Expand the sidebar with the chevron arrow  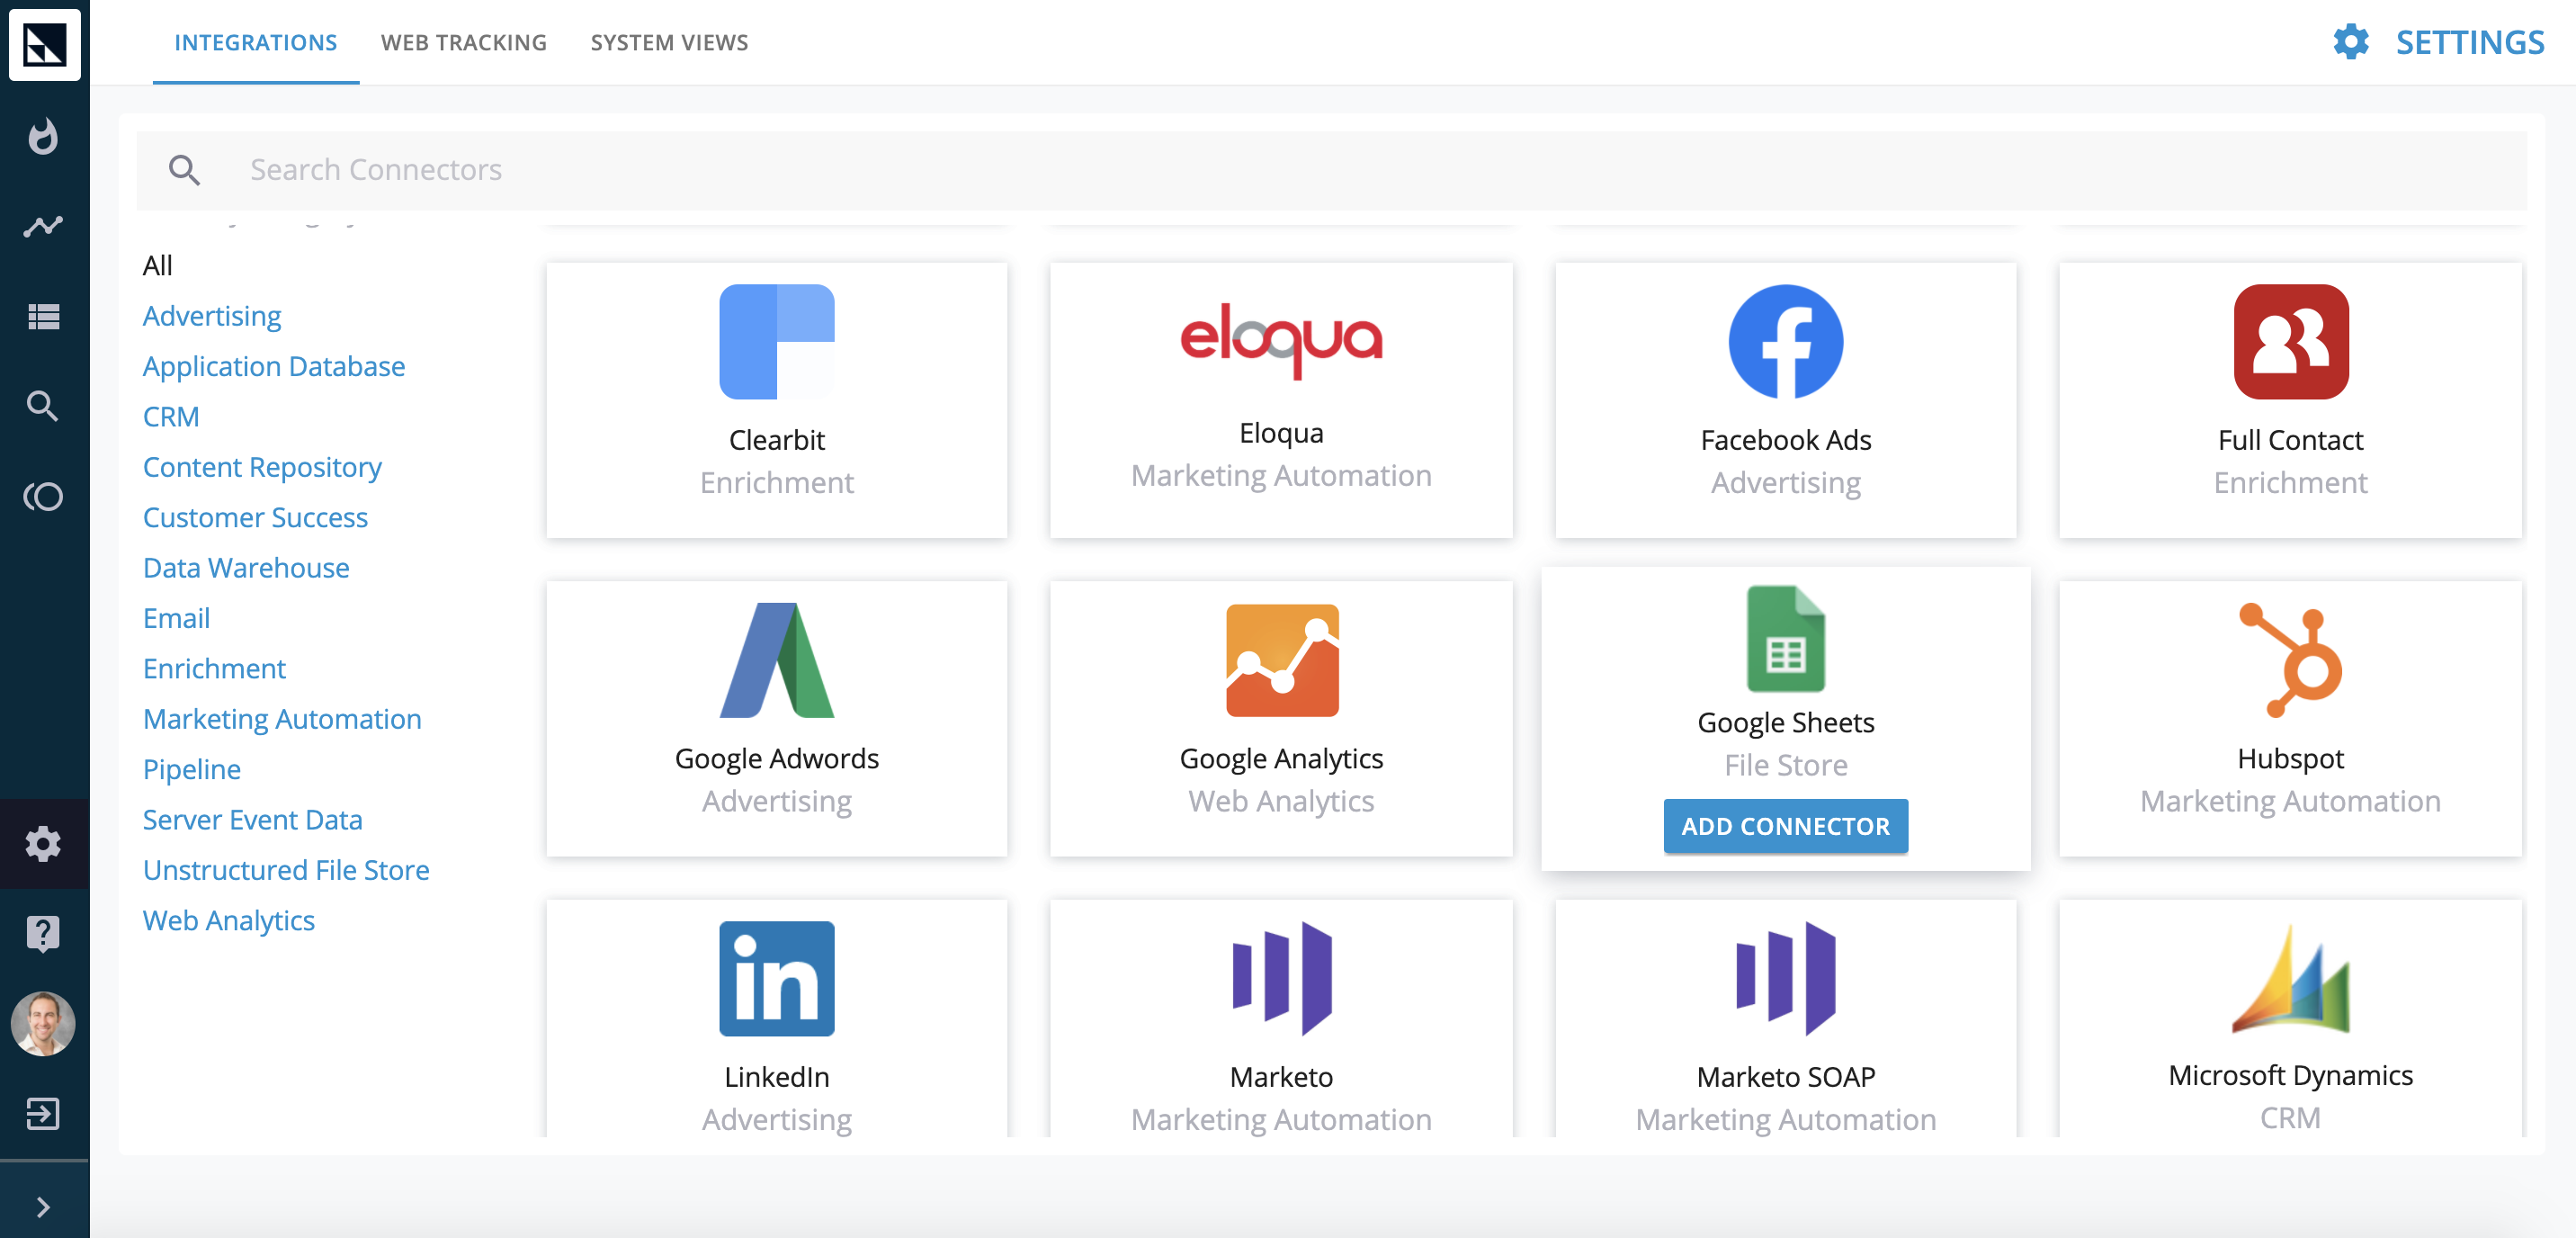[43, 1207]
